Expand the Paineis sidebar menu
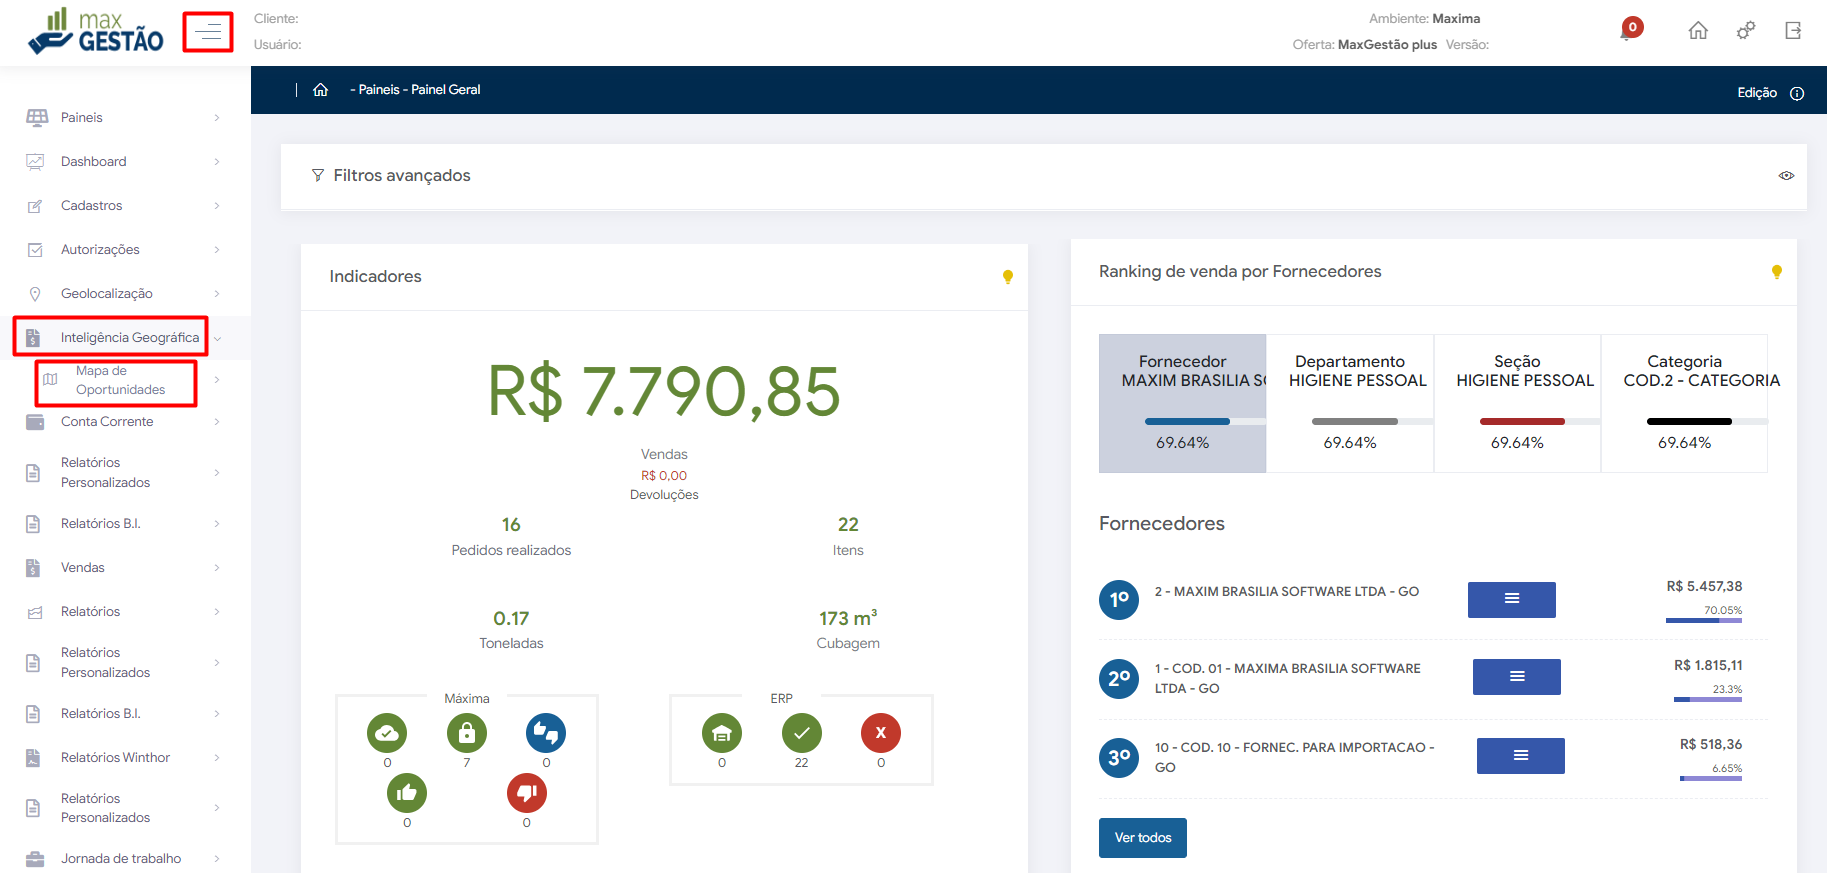The image size is (1827, 873). tap(120, 118)
